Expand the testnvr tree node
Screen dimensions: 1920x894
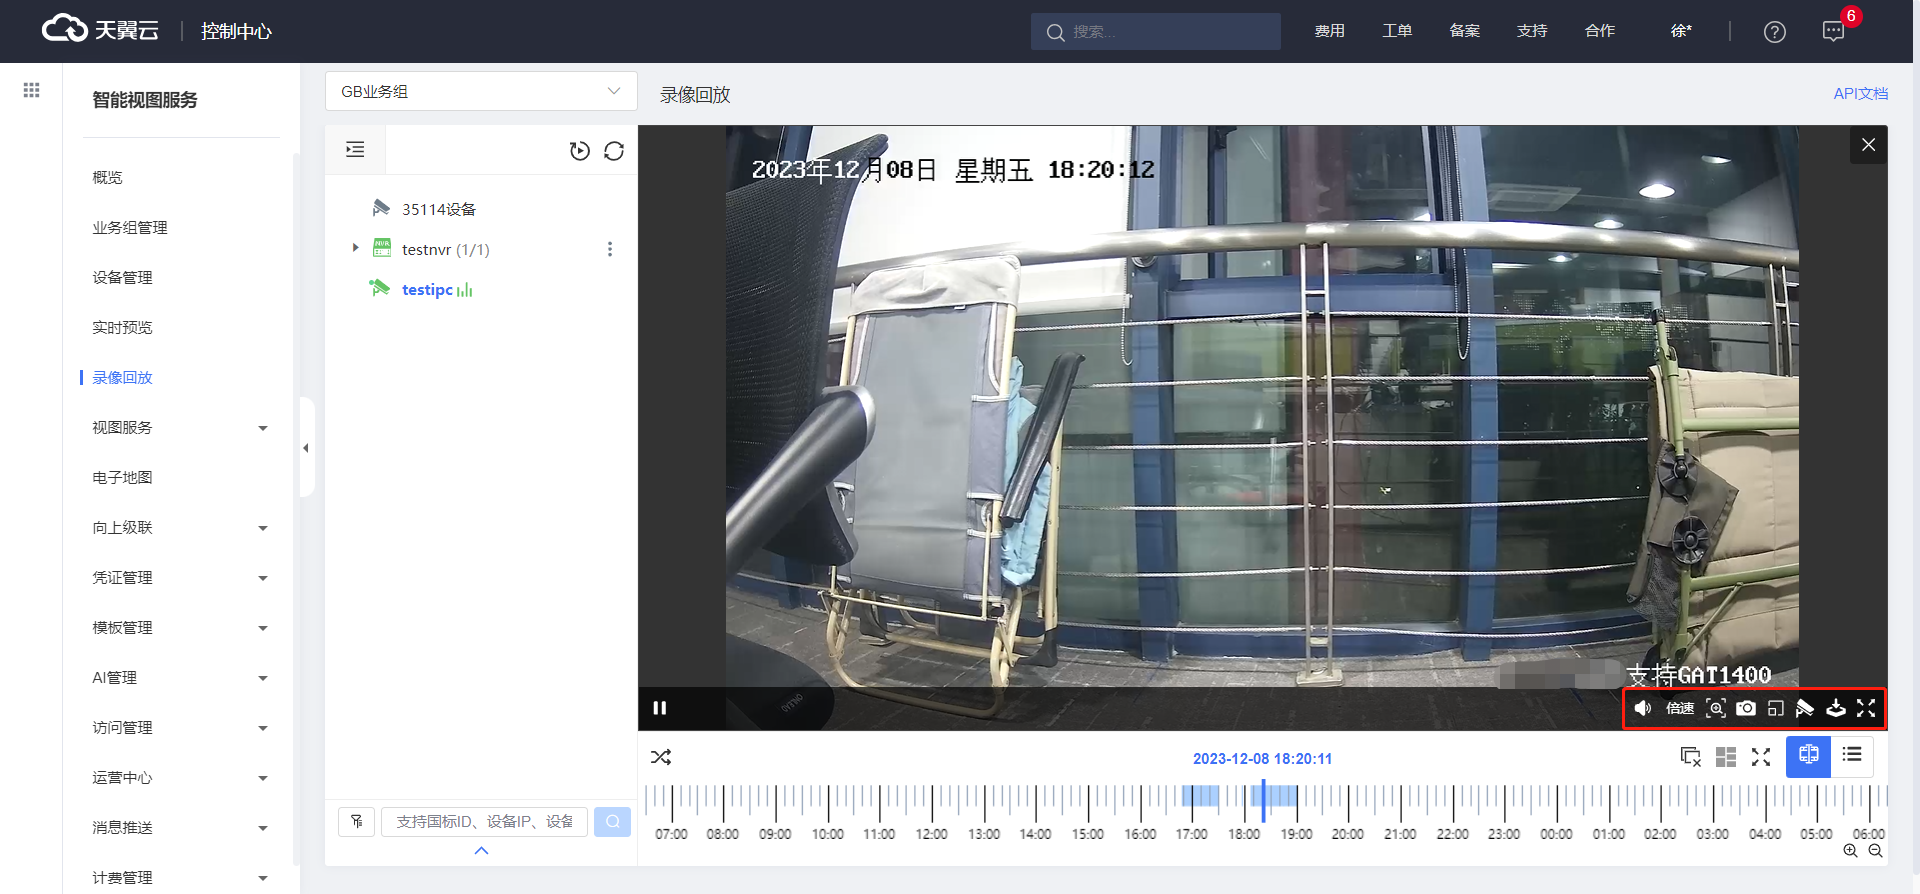coord(355,248)
